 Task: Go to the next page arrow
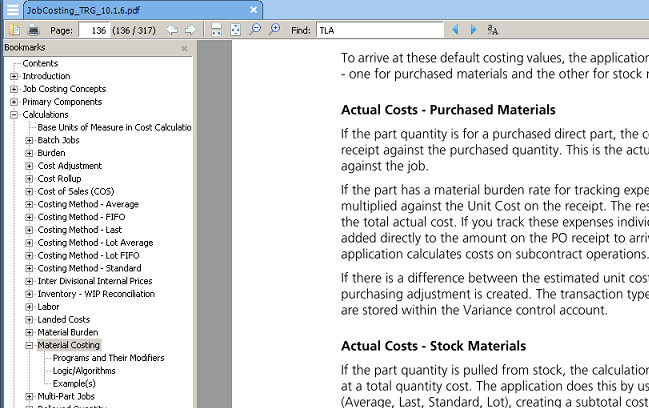(190, 30)
